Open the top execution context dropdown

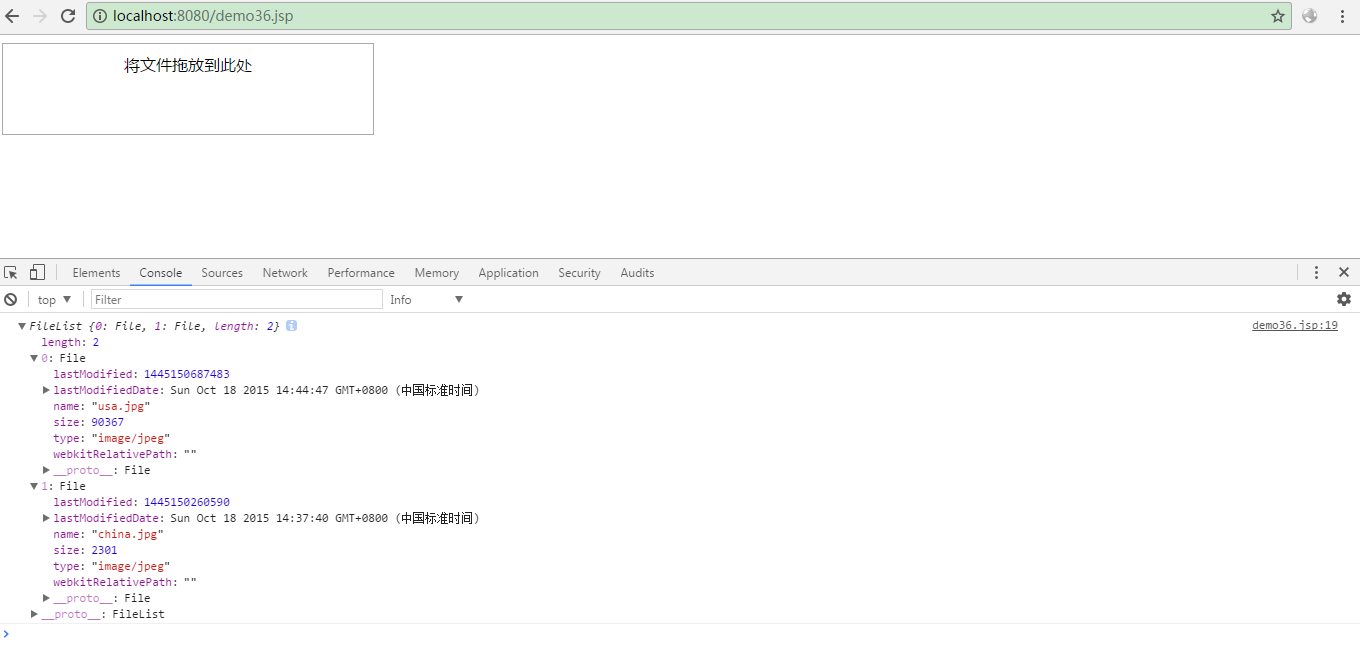pyautogui.click(x=54, y=300)
